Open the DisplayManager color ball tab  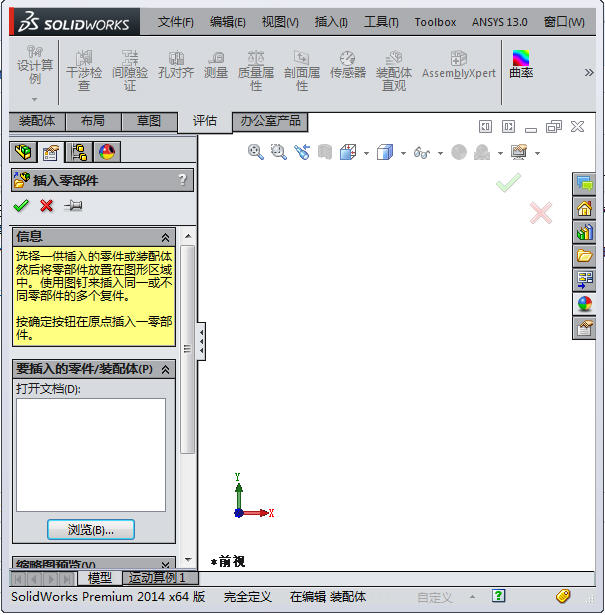(x=106, y=152)
